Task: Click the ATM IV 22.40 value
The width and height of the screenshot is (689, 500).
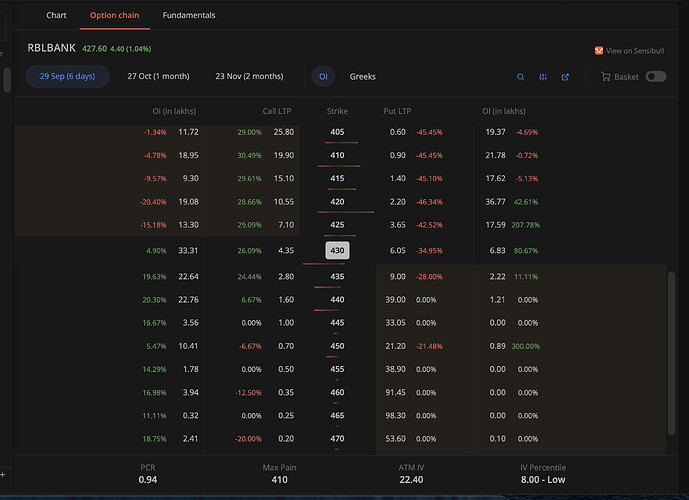Action: [411, 480]
